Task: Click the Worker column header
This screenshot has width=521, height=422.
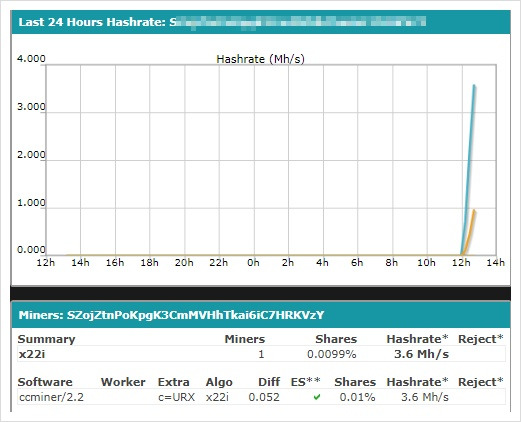Action: pyautogui.click(x=123, y=382)
